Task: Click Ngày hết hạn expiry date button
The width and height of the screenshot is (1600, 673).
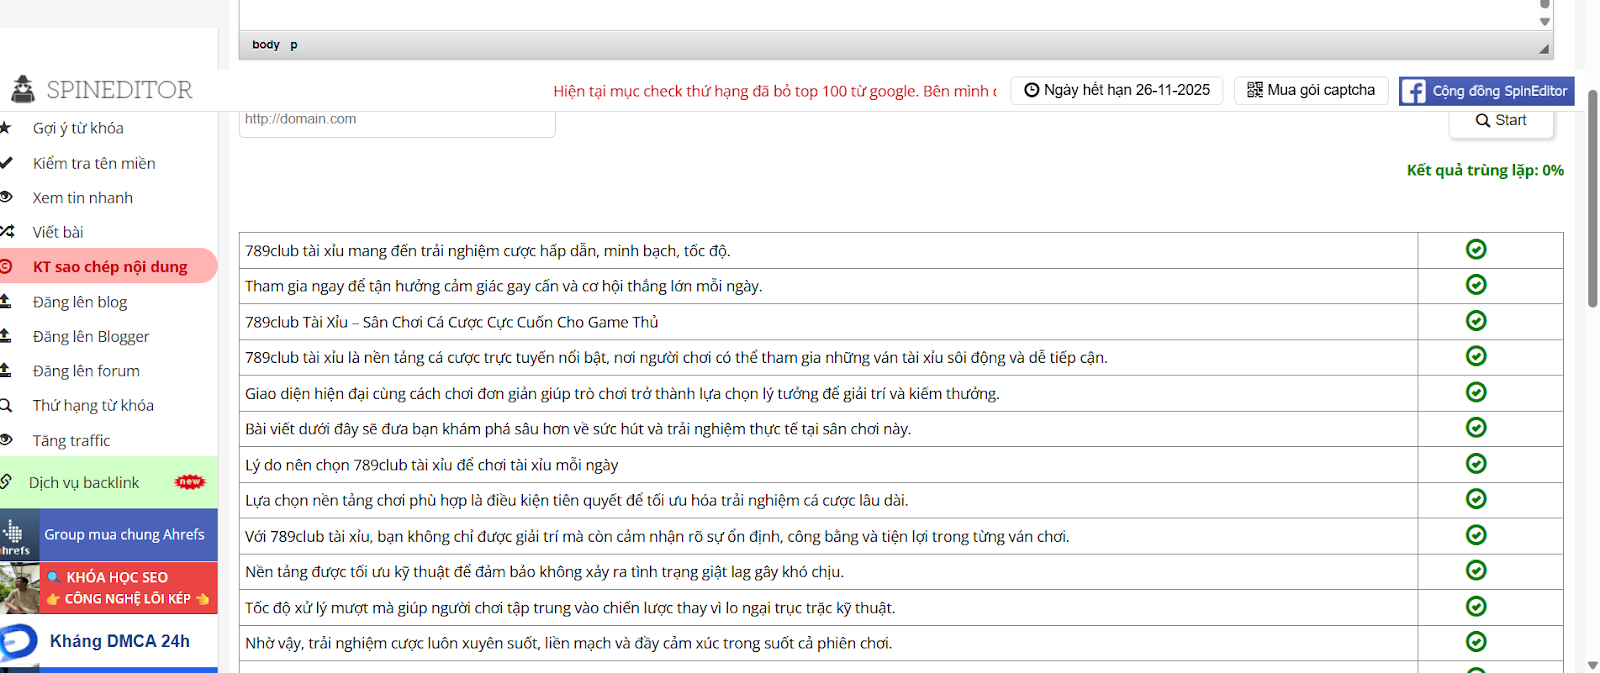Action: tap(1117, 90)
